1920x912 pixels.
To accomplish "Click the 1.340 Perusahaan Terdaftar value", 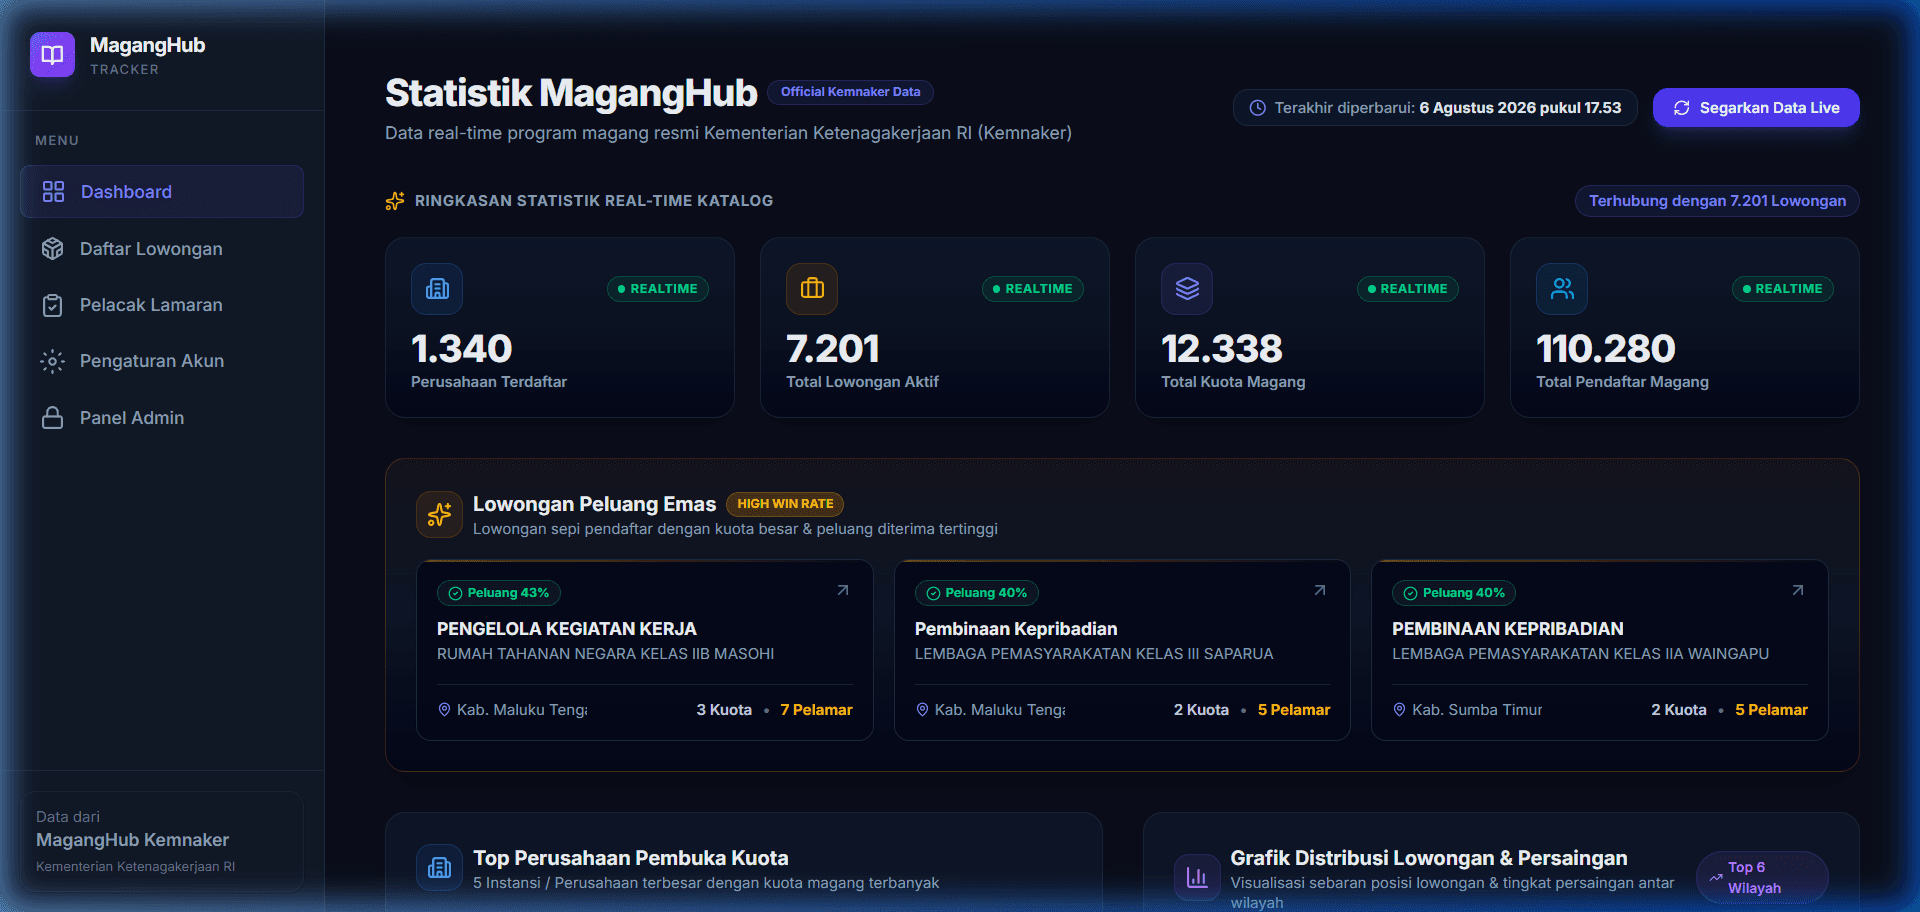I will click(x=461, y=349).
